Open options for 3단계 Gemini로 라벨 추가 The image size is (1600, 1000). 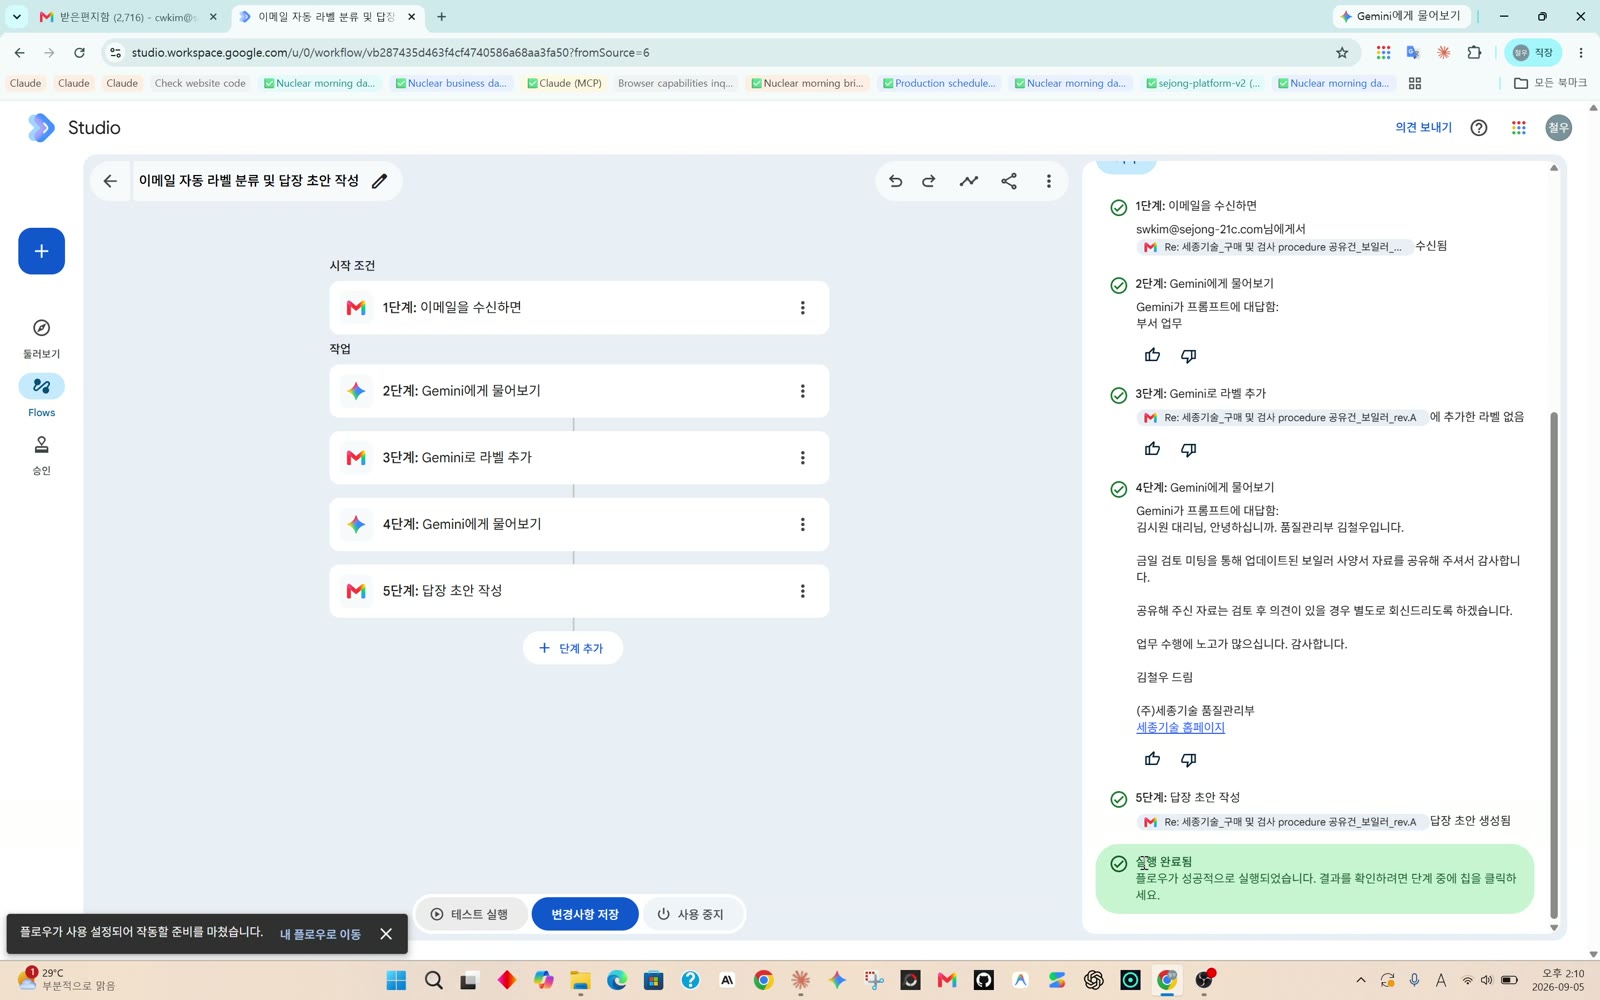tap(802, 458)
